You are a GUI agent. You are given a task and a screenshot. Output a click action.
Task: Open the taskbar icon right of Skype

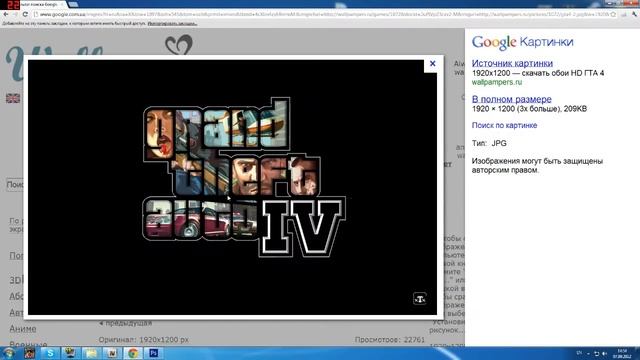[70, 353]
